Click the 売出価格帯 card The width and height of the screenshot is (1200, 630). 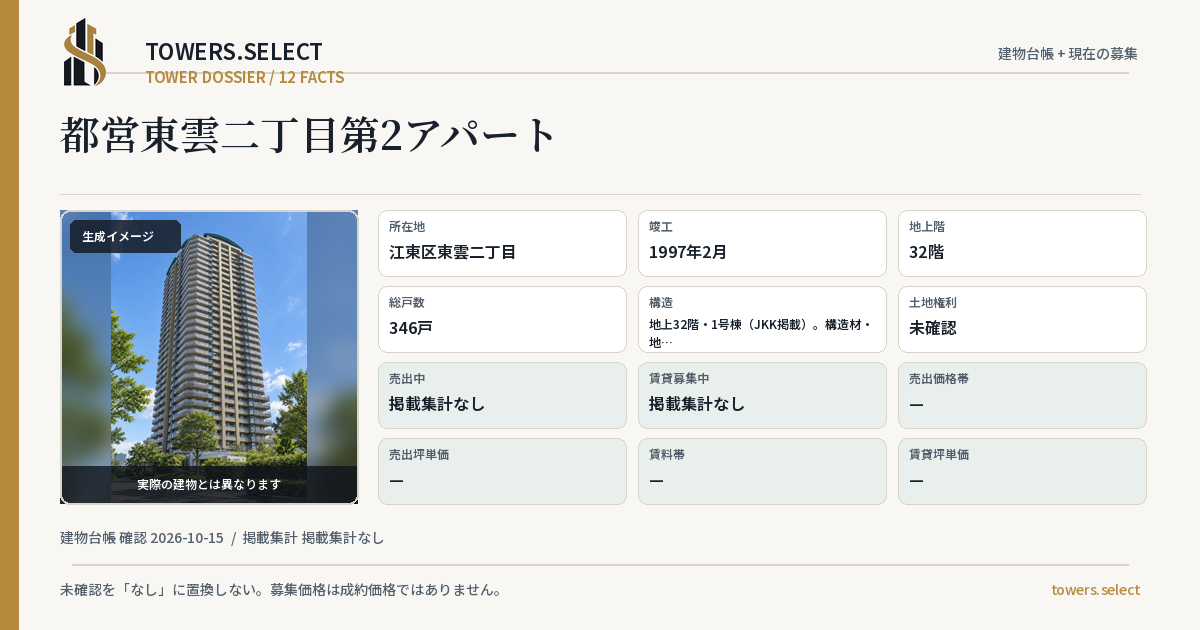[1022, 395]
